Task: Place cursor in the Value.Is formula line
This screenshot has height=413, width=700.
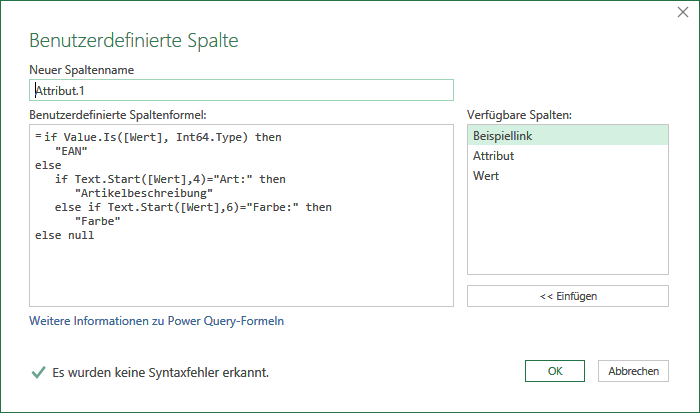Action: point(162,137)
